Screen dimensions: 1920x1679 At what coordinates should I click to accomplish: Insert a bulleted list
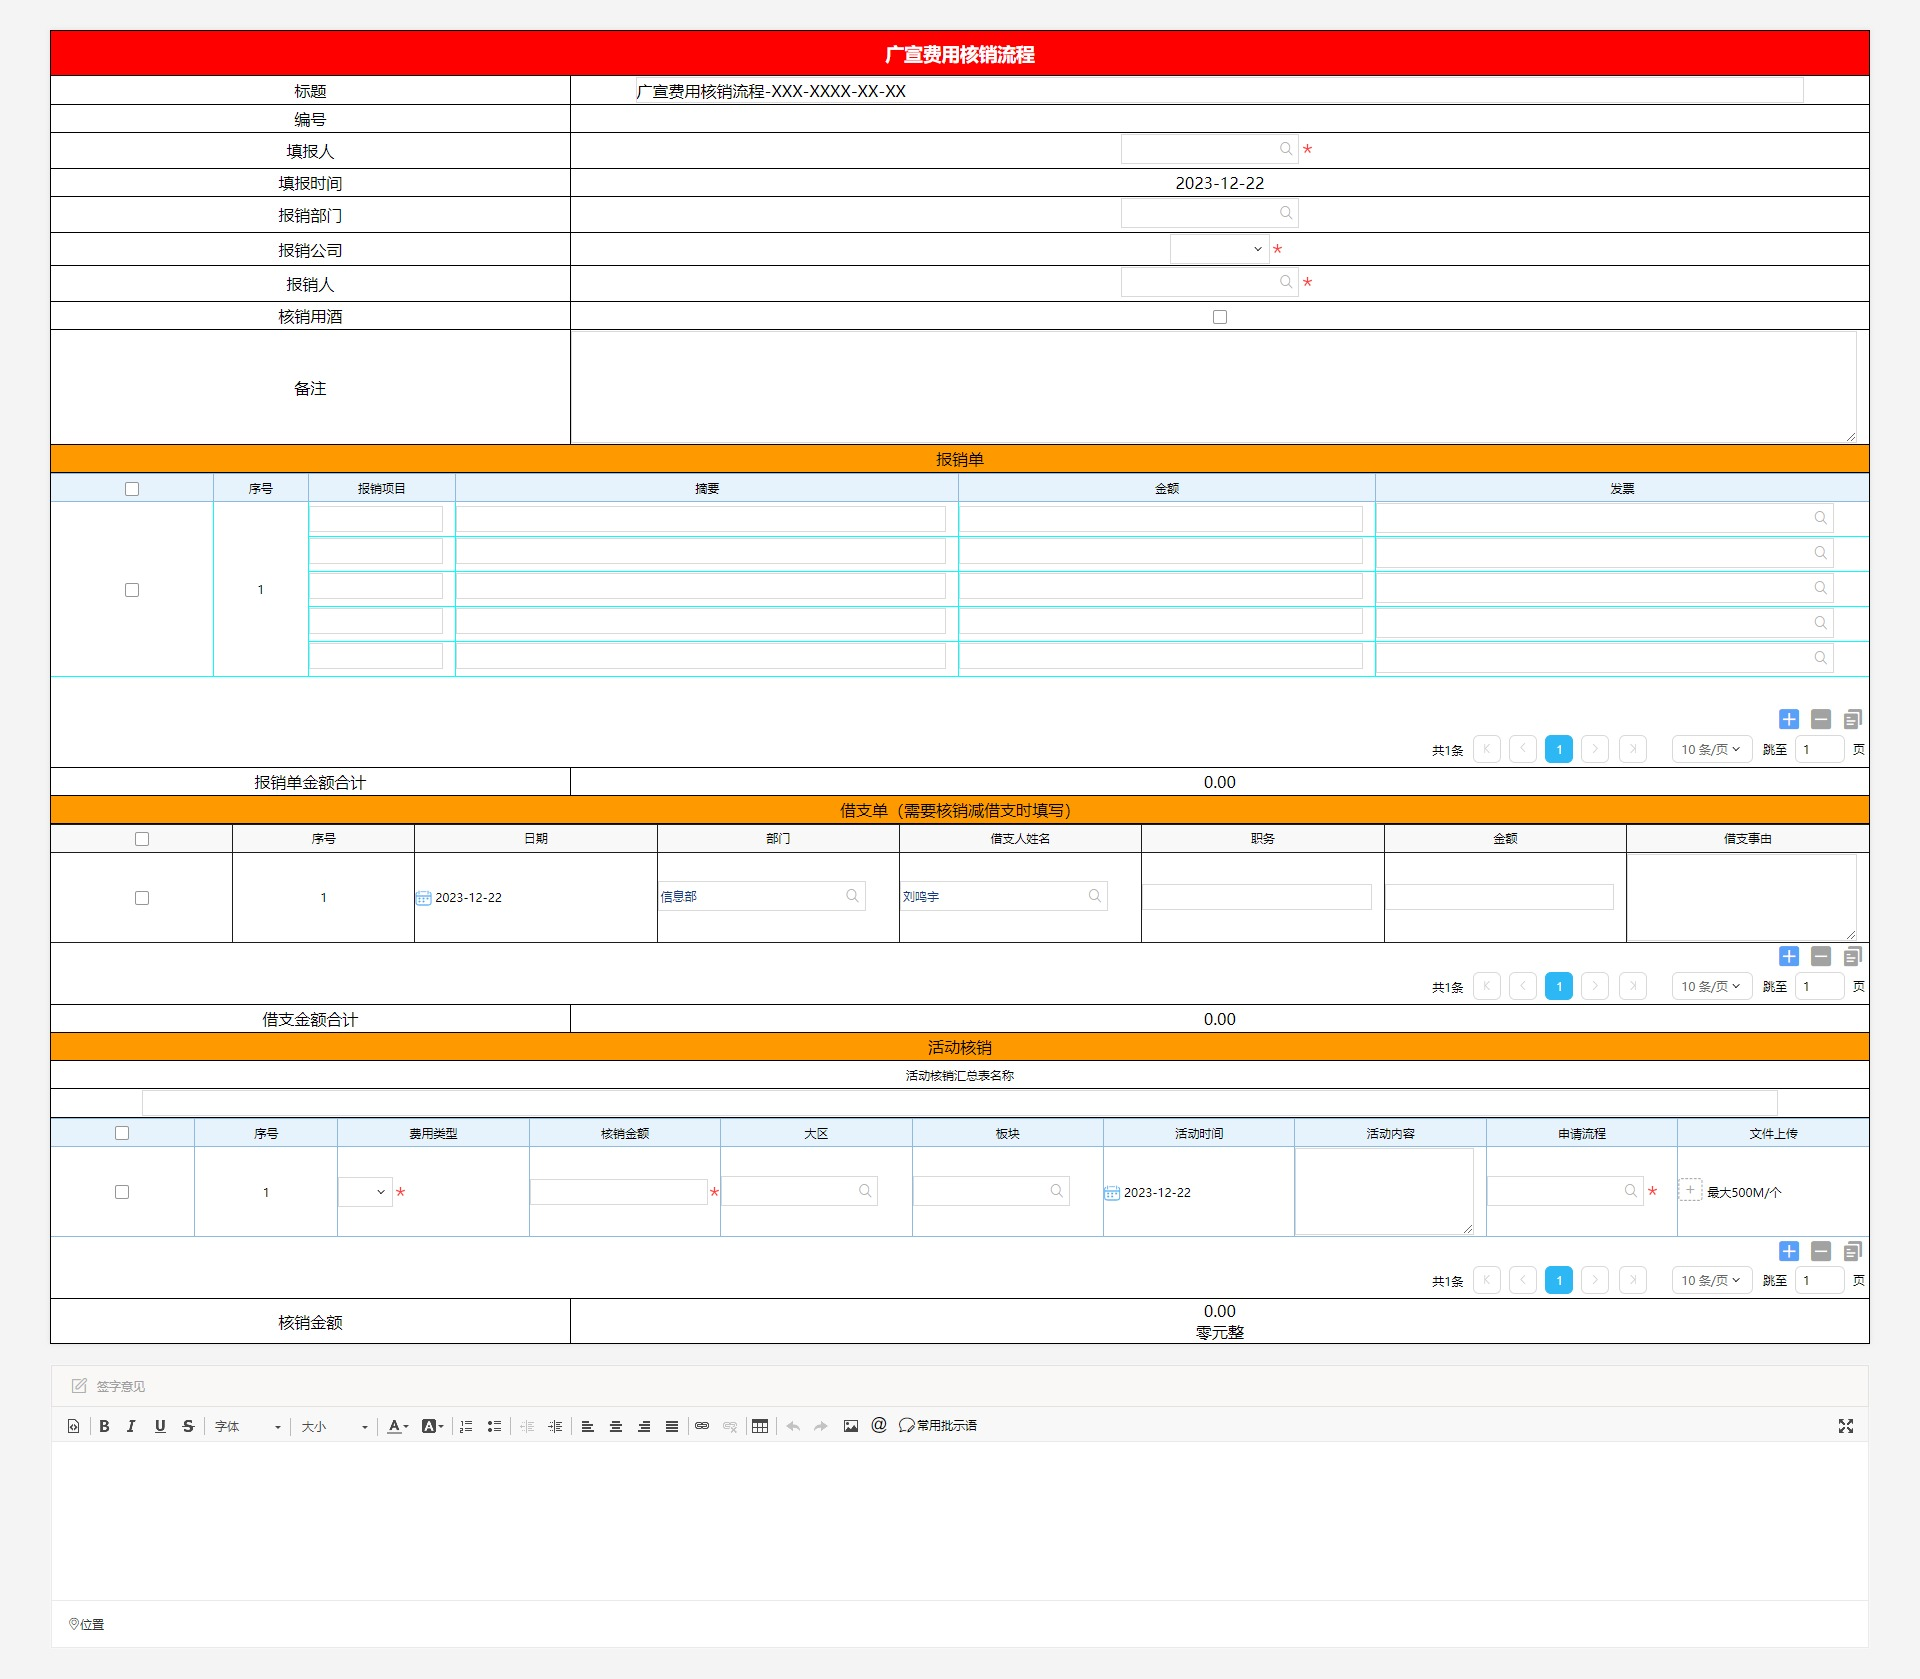(494, 1426)
